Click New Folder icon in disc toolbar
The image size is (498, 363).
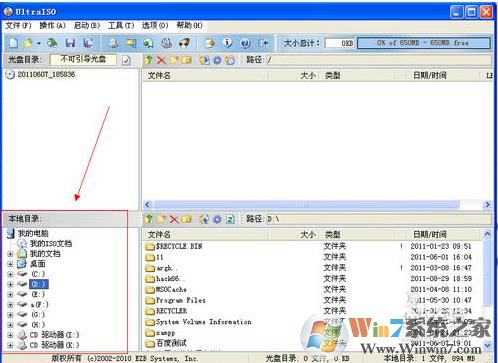pos(174,60)
